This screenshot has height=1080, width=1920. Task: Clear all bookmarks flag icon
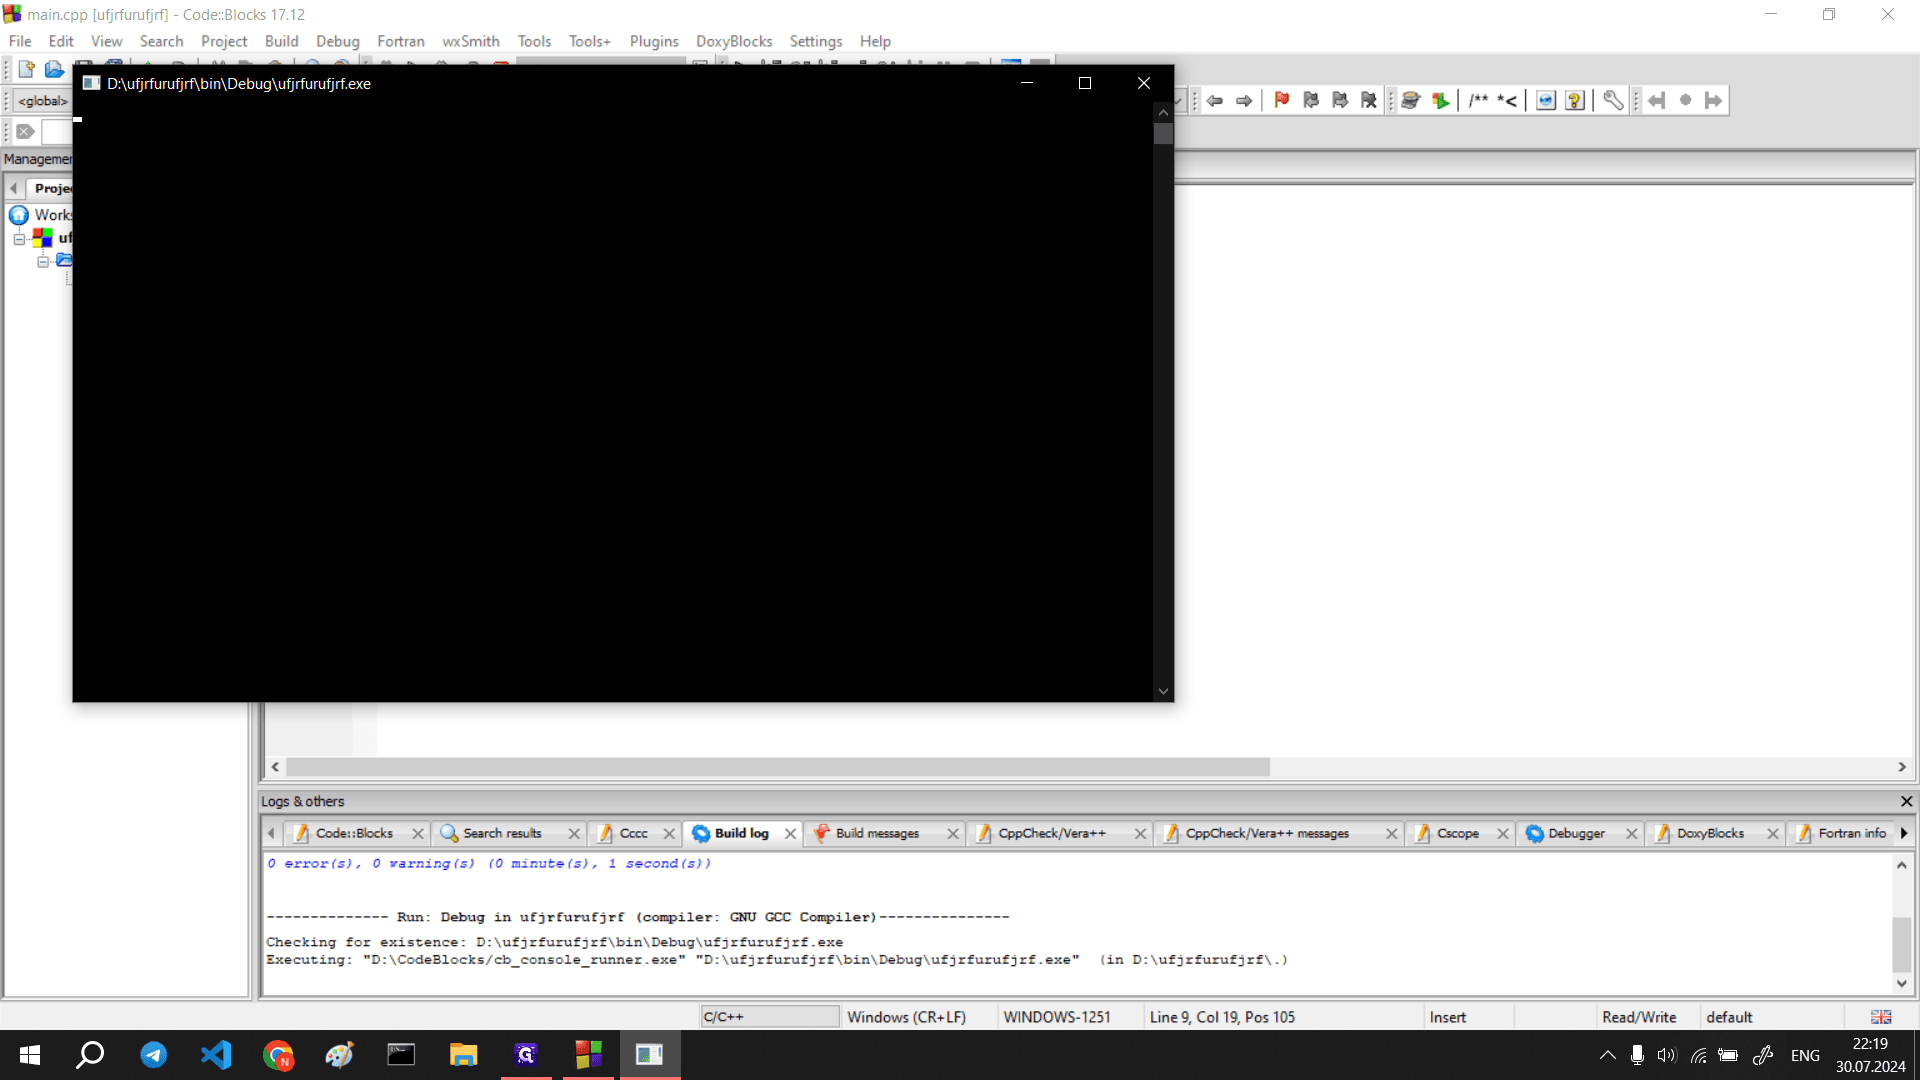click(1369, 100)
